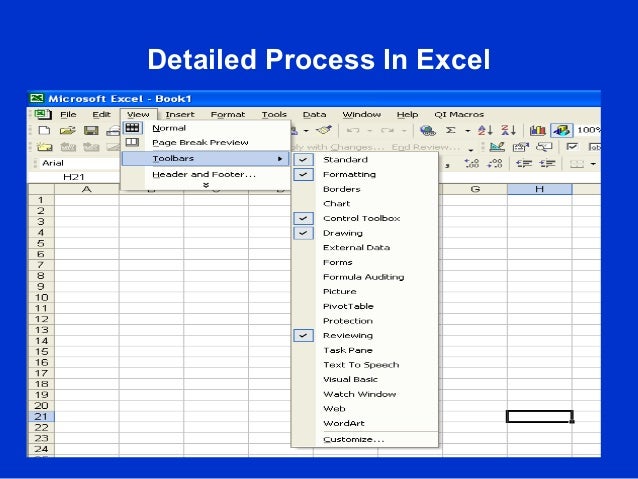Click the Normal view grid icon
This screenshot has width=638, height=479.
132,128
